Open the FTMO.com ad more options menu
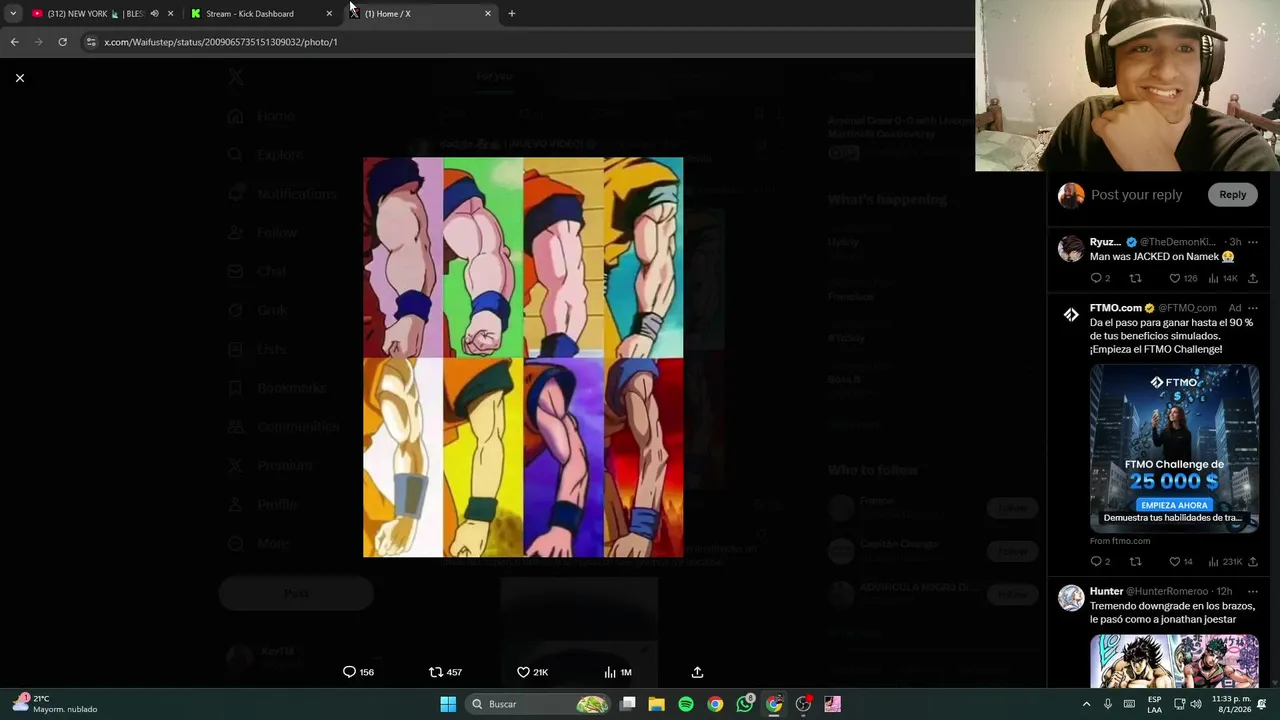Screen dimensions: 1280x720 click(1252, 308)
